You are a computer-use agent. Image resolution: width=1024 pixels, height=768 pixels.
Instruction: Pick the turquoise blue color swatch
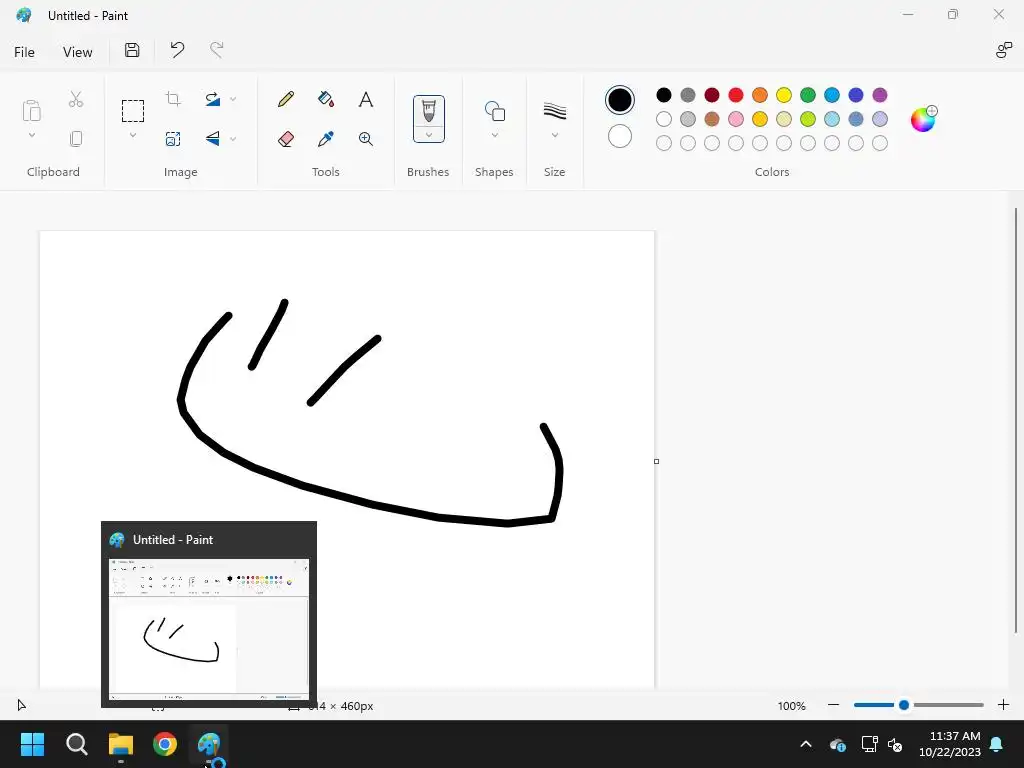(831, 95)
